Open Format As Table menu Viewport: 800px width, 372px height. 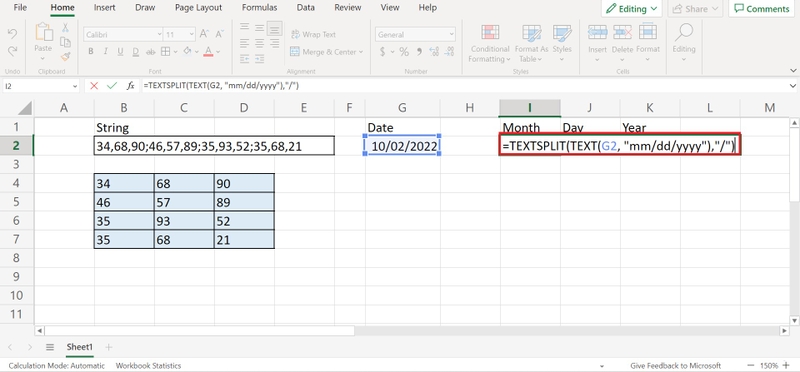click(x=531, y=44)
